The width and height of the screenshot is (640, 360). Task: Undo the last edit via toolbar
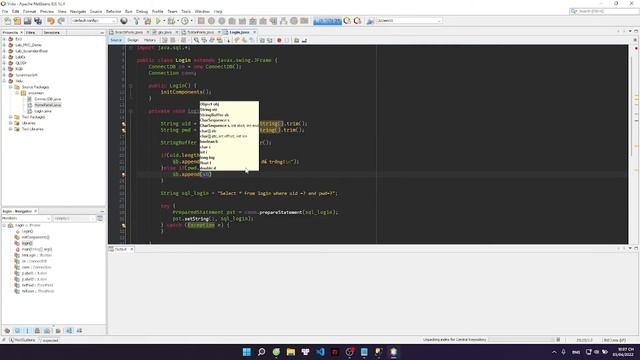pyautogui.click(x=51, y=21)
